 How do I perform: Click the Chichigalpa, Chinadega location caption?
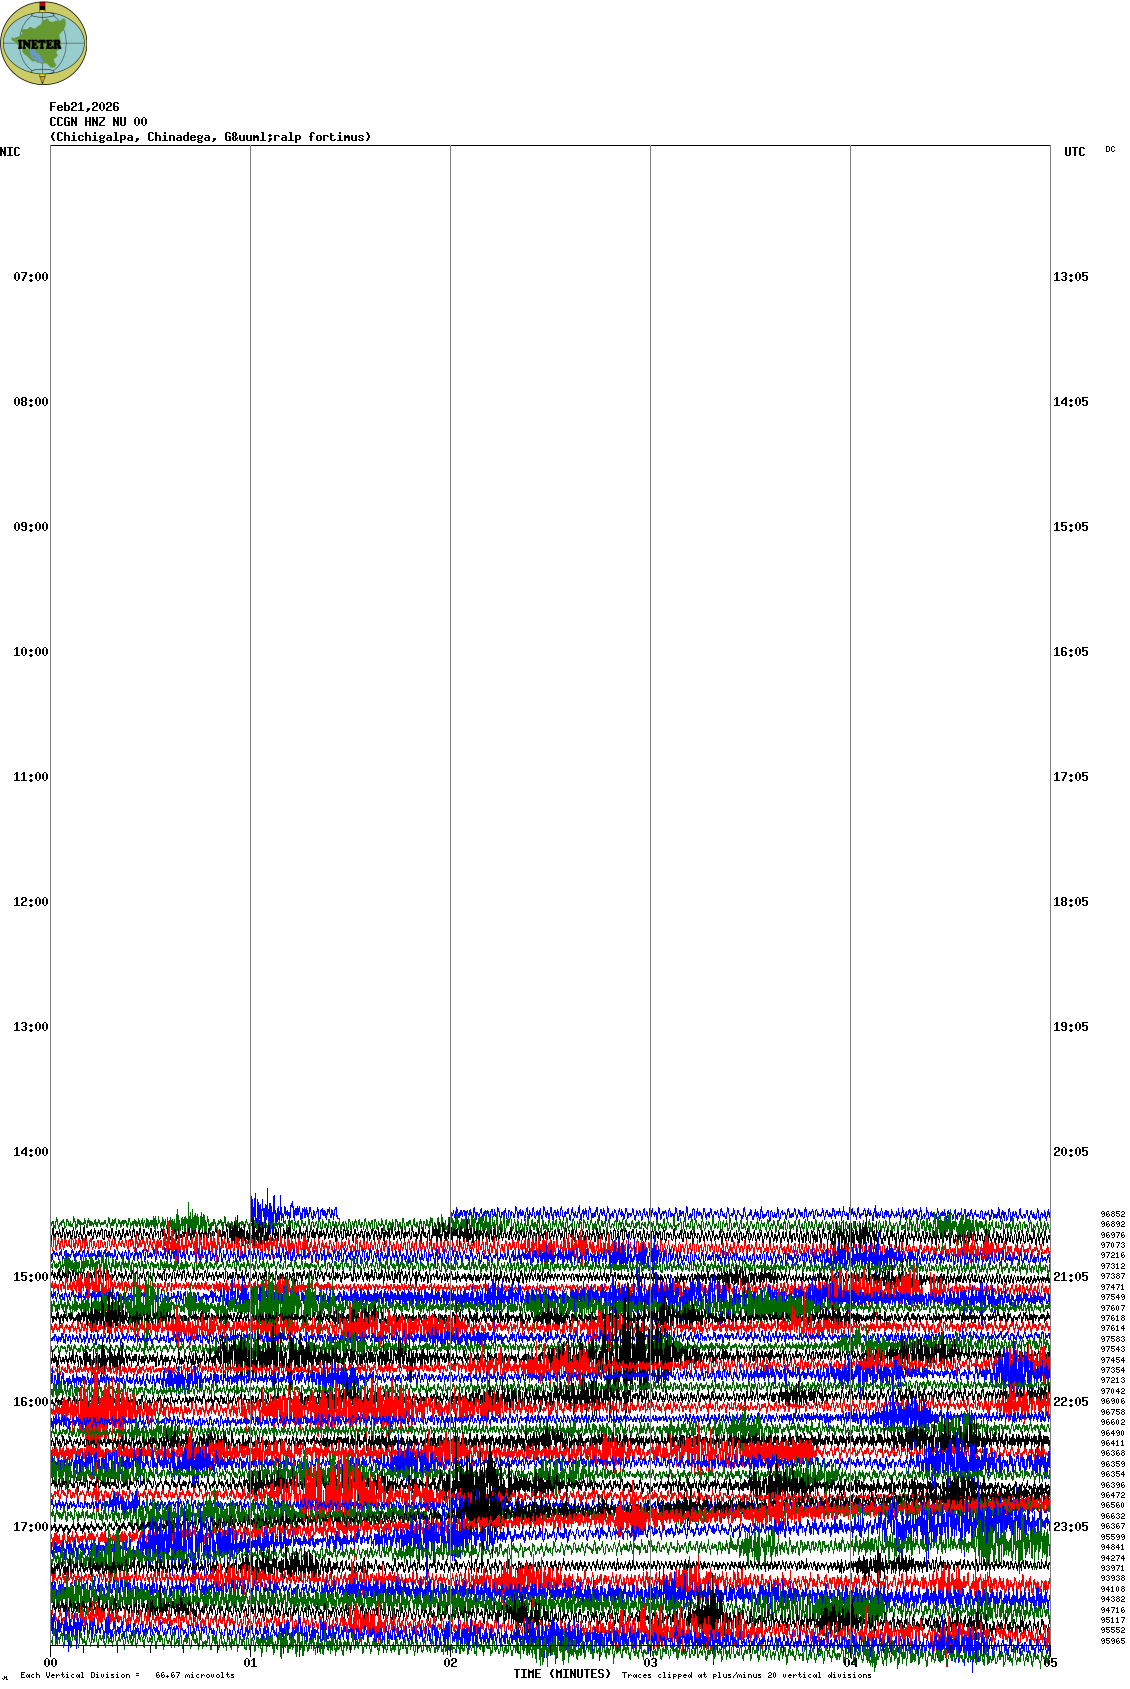click(x=210, y=137)
